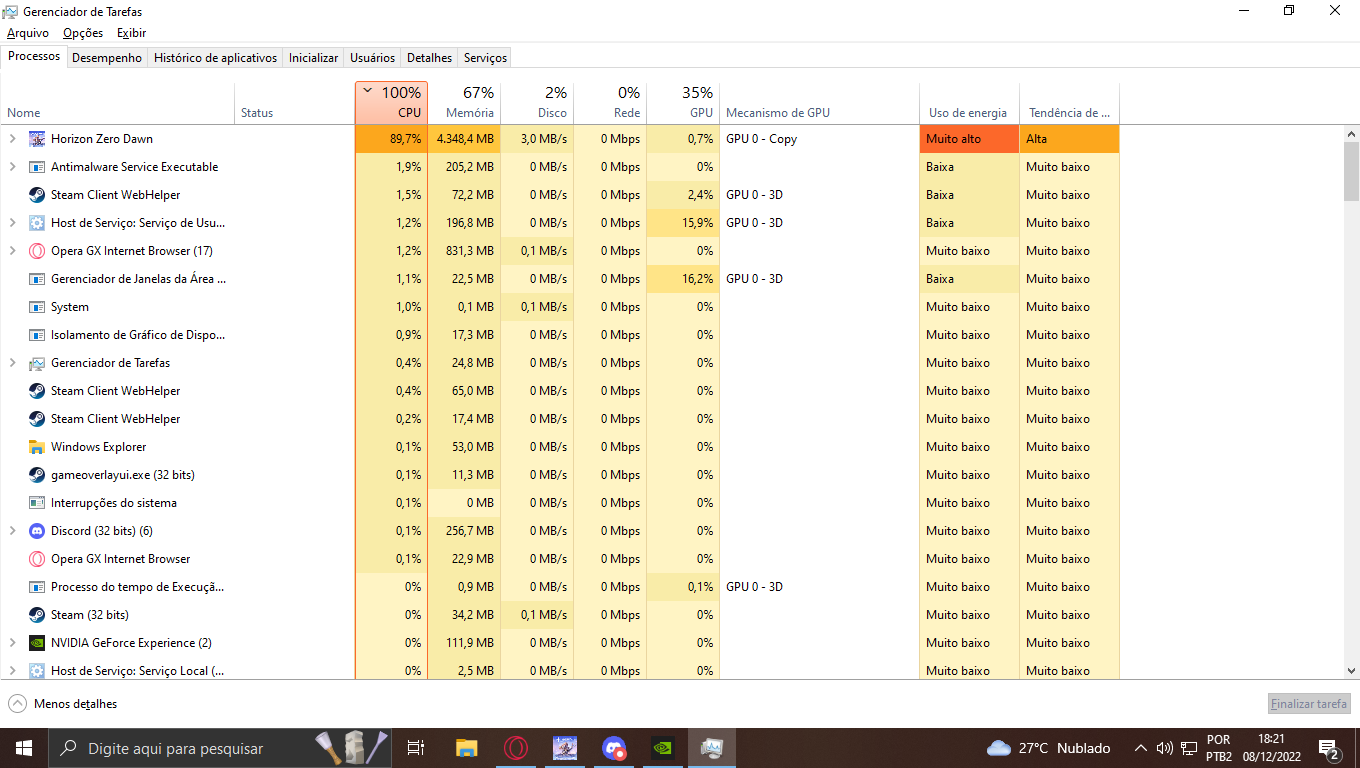Switch to the Histórico de aplicativos tab
1360x768 pixels.
click(215, 58)
